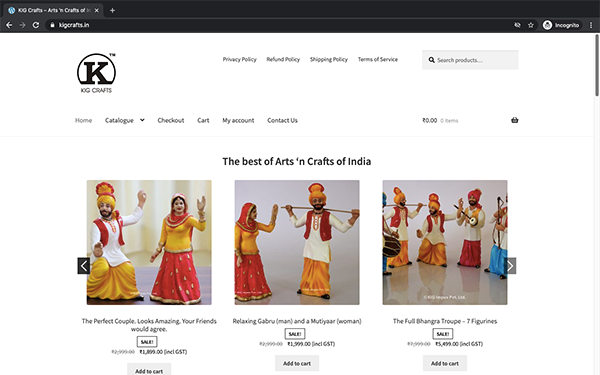
Task: Reload the page with the refresh icon
Action: [x=36, y=25]
